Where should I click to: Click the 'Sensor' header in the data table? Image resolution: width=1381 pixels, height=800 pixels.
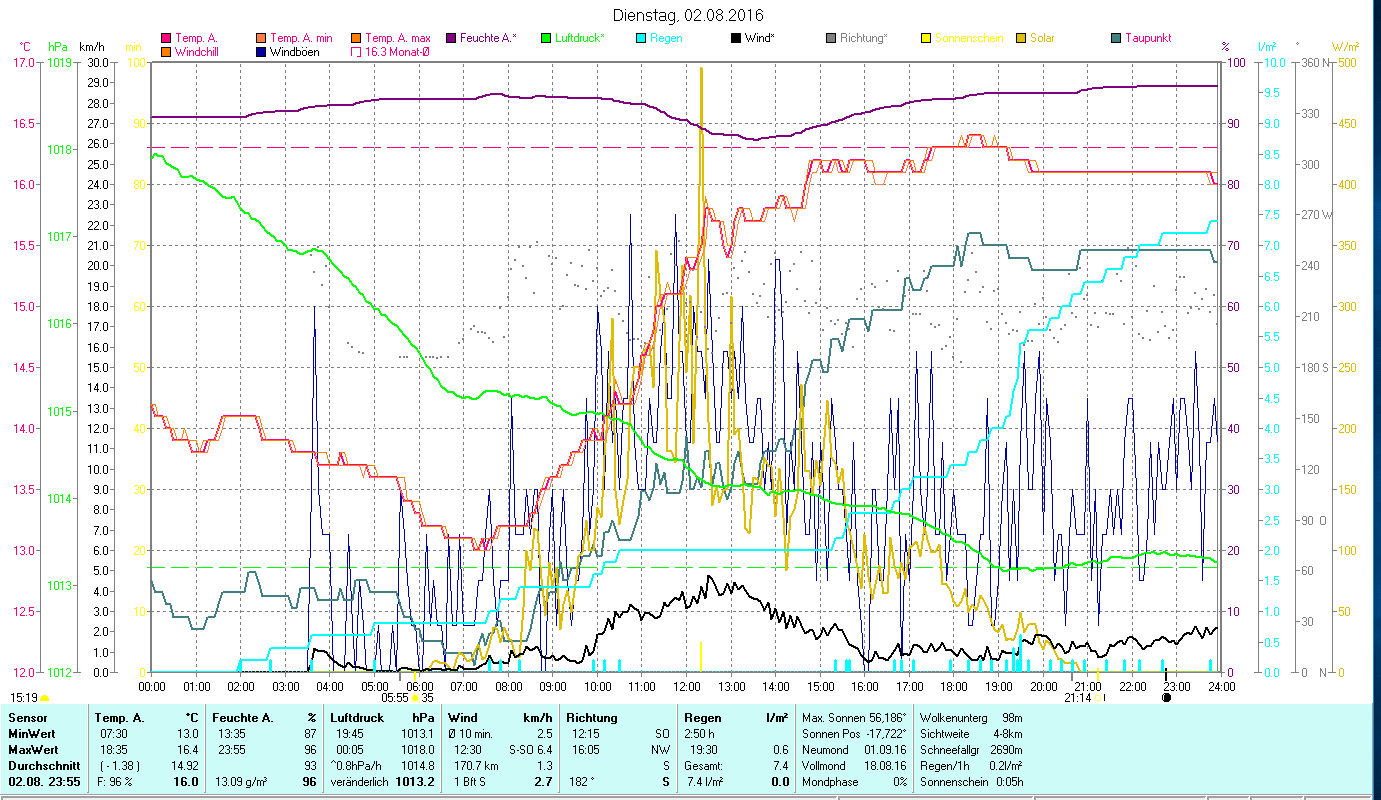click(27, 718)
